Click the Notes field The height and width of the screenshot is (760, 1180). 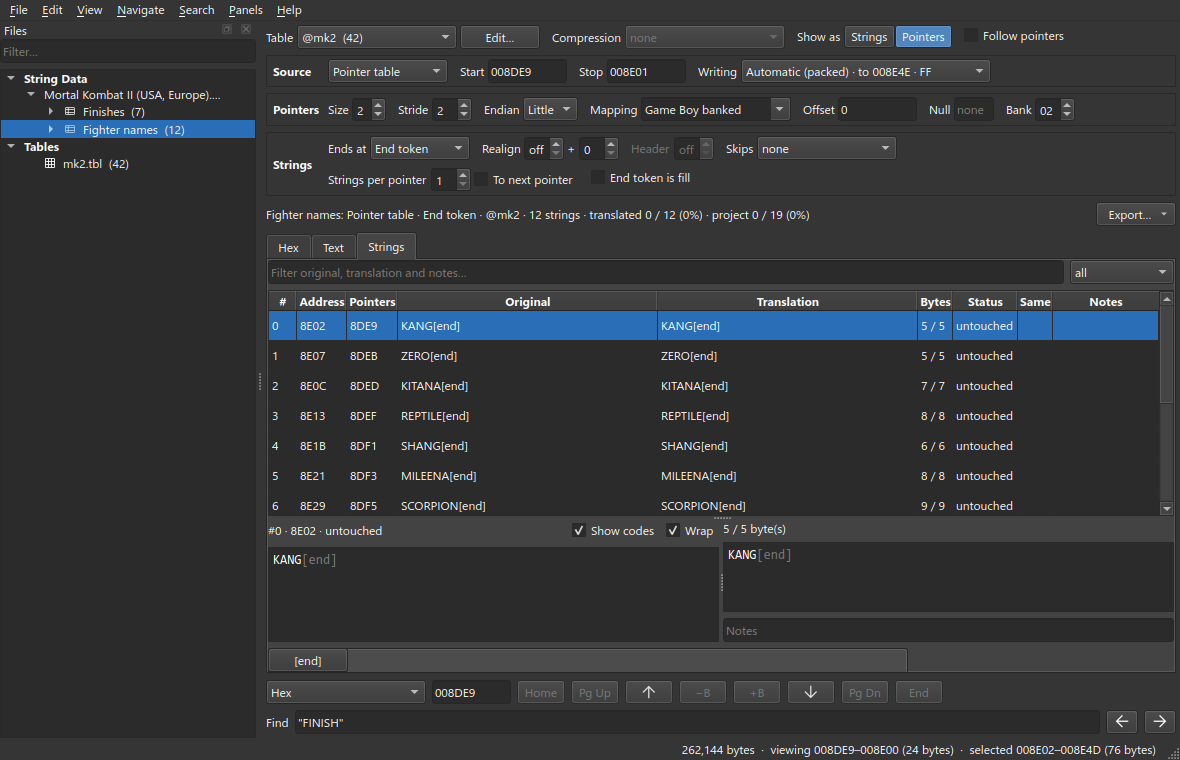[947, 631]
